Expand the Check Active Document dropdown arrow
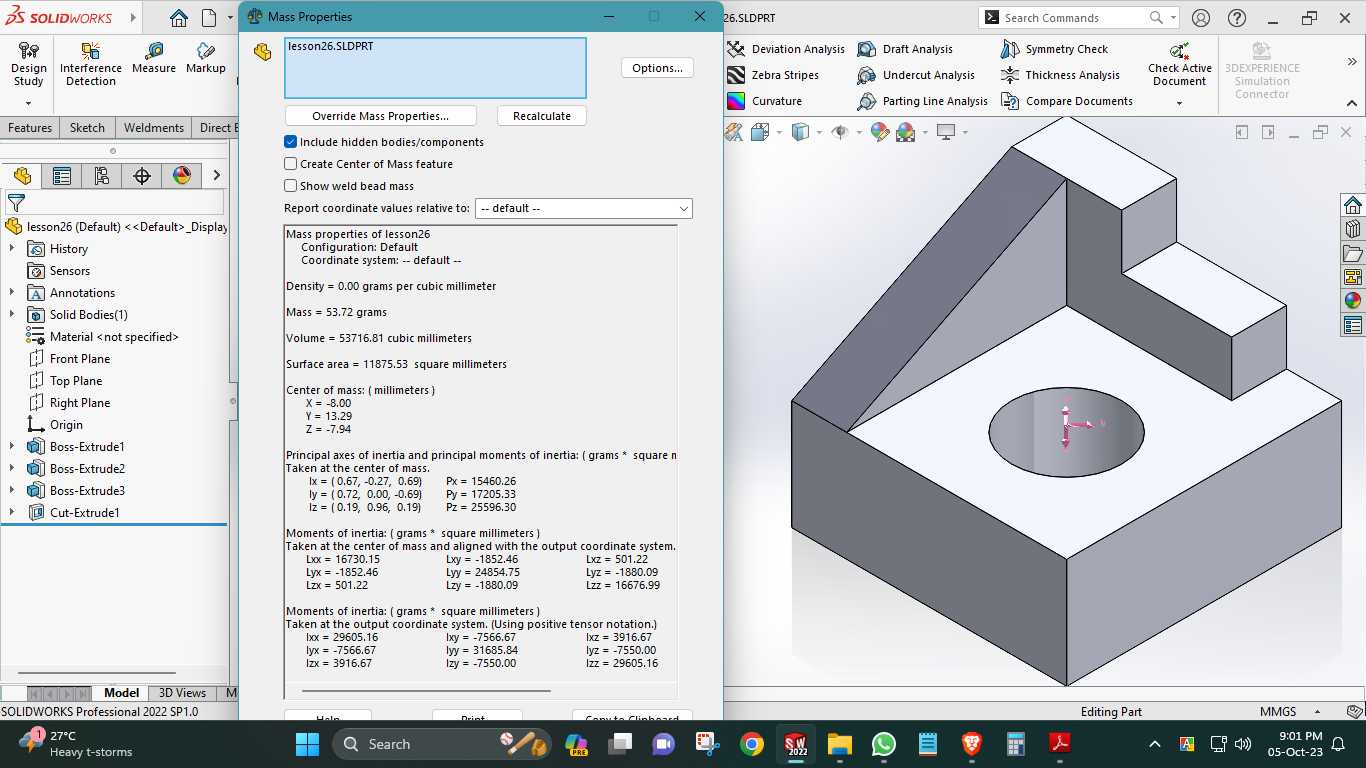1366x768 pixels. (1180, 103)
